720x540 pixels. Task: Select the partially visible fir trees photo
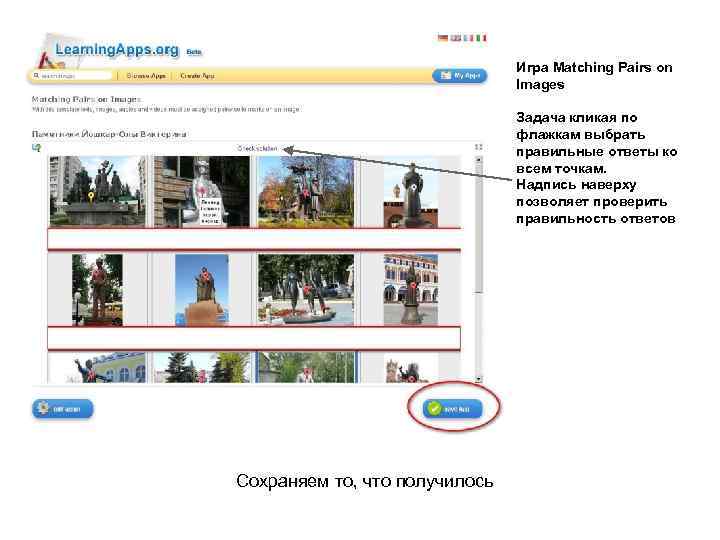pyautogui.click(x=201, y=368)
